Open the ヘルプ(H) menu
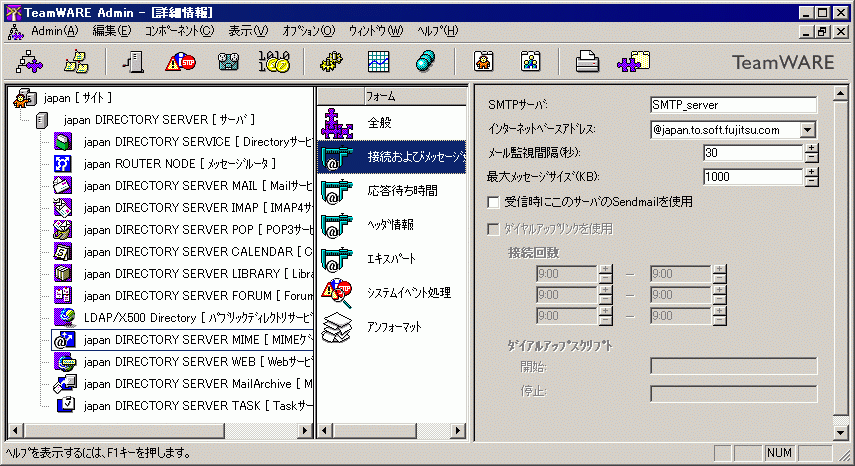The width and height of the screenshot is (855, 466). [437, 31]
